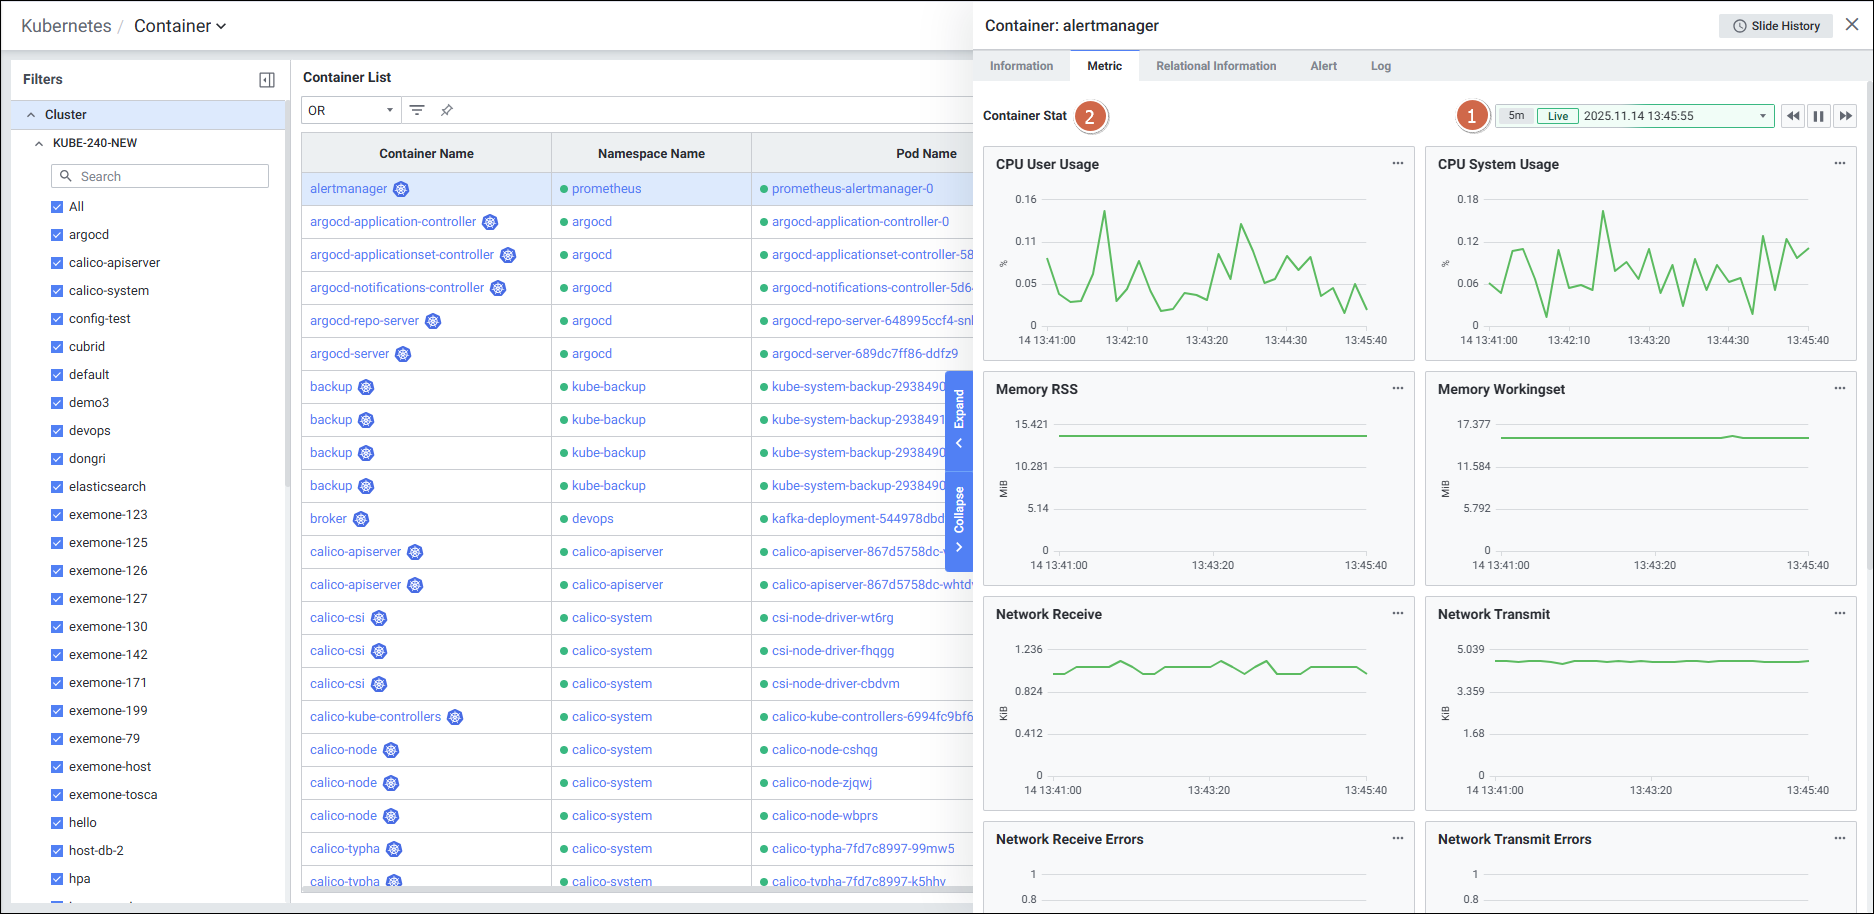Uncheck the All namespaces checkbox
The height and width of the screenshot is (914, 1874).
point(57,207)
